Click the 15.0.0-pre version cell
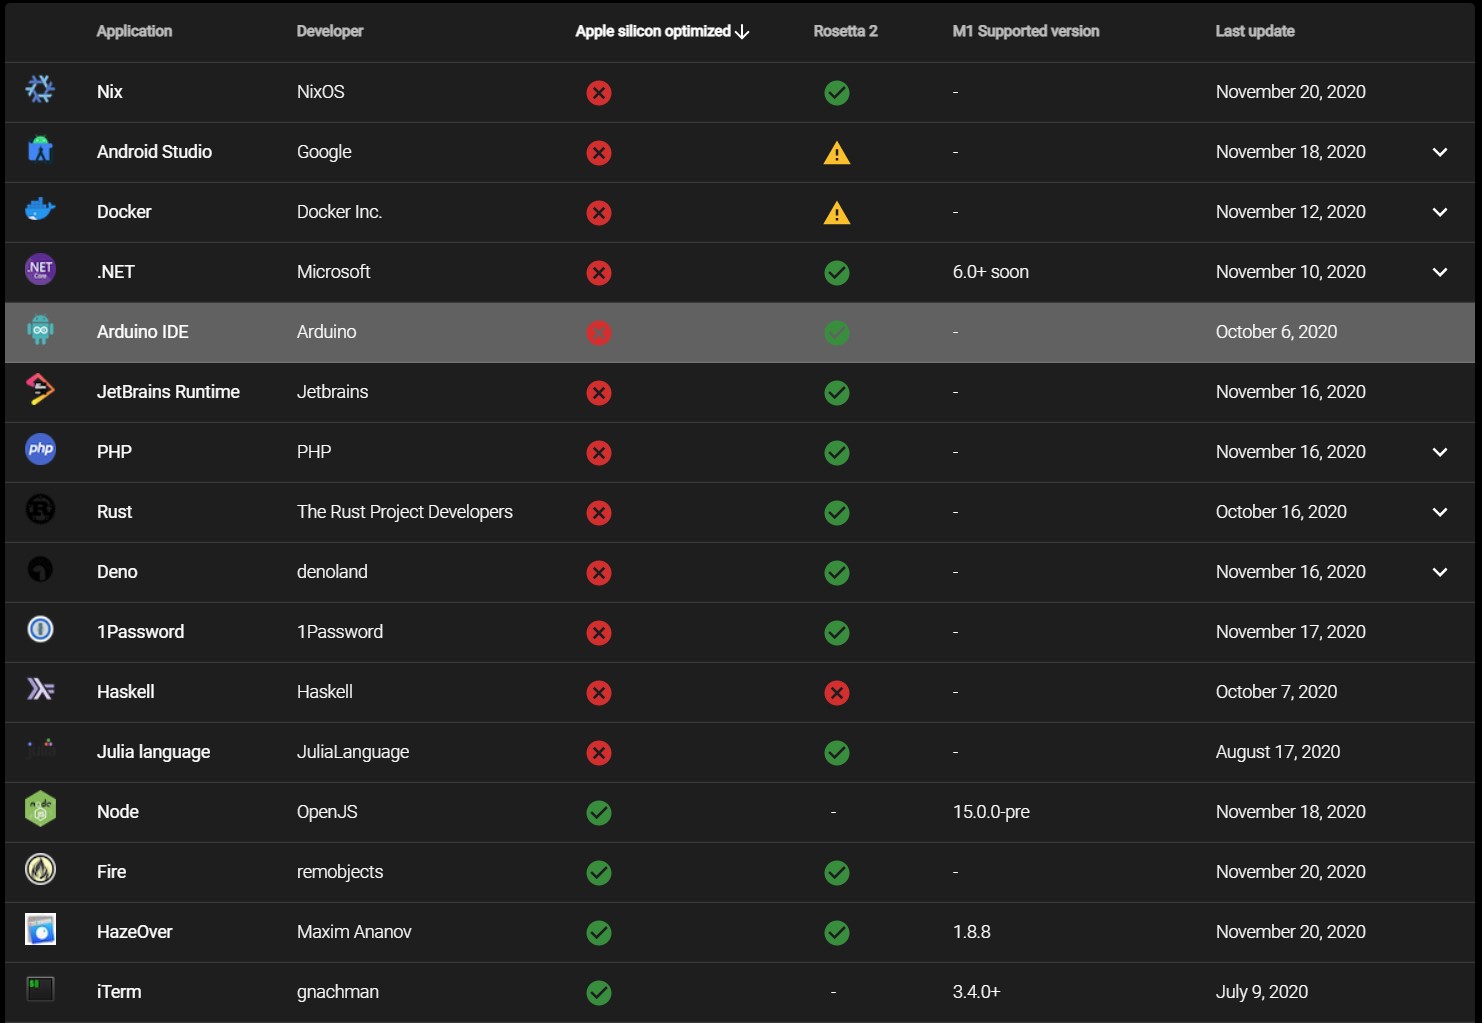Viewport: 1482px width, 1023px height. 991,811
